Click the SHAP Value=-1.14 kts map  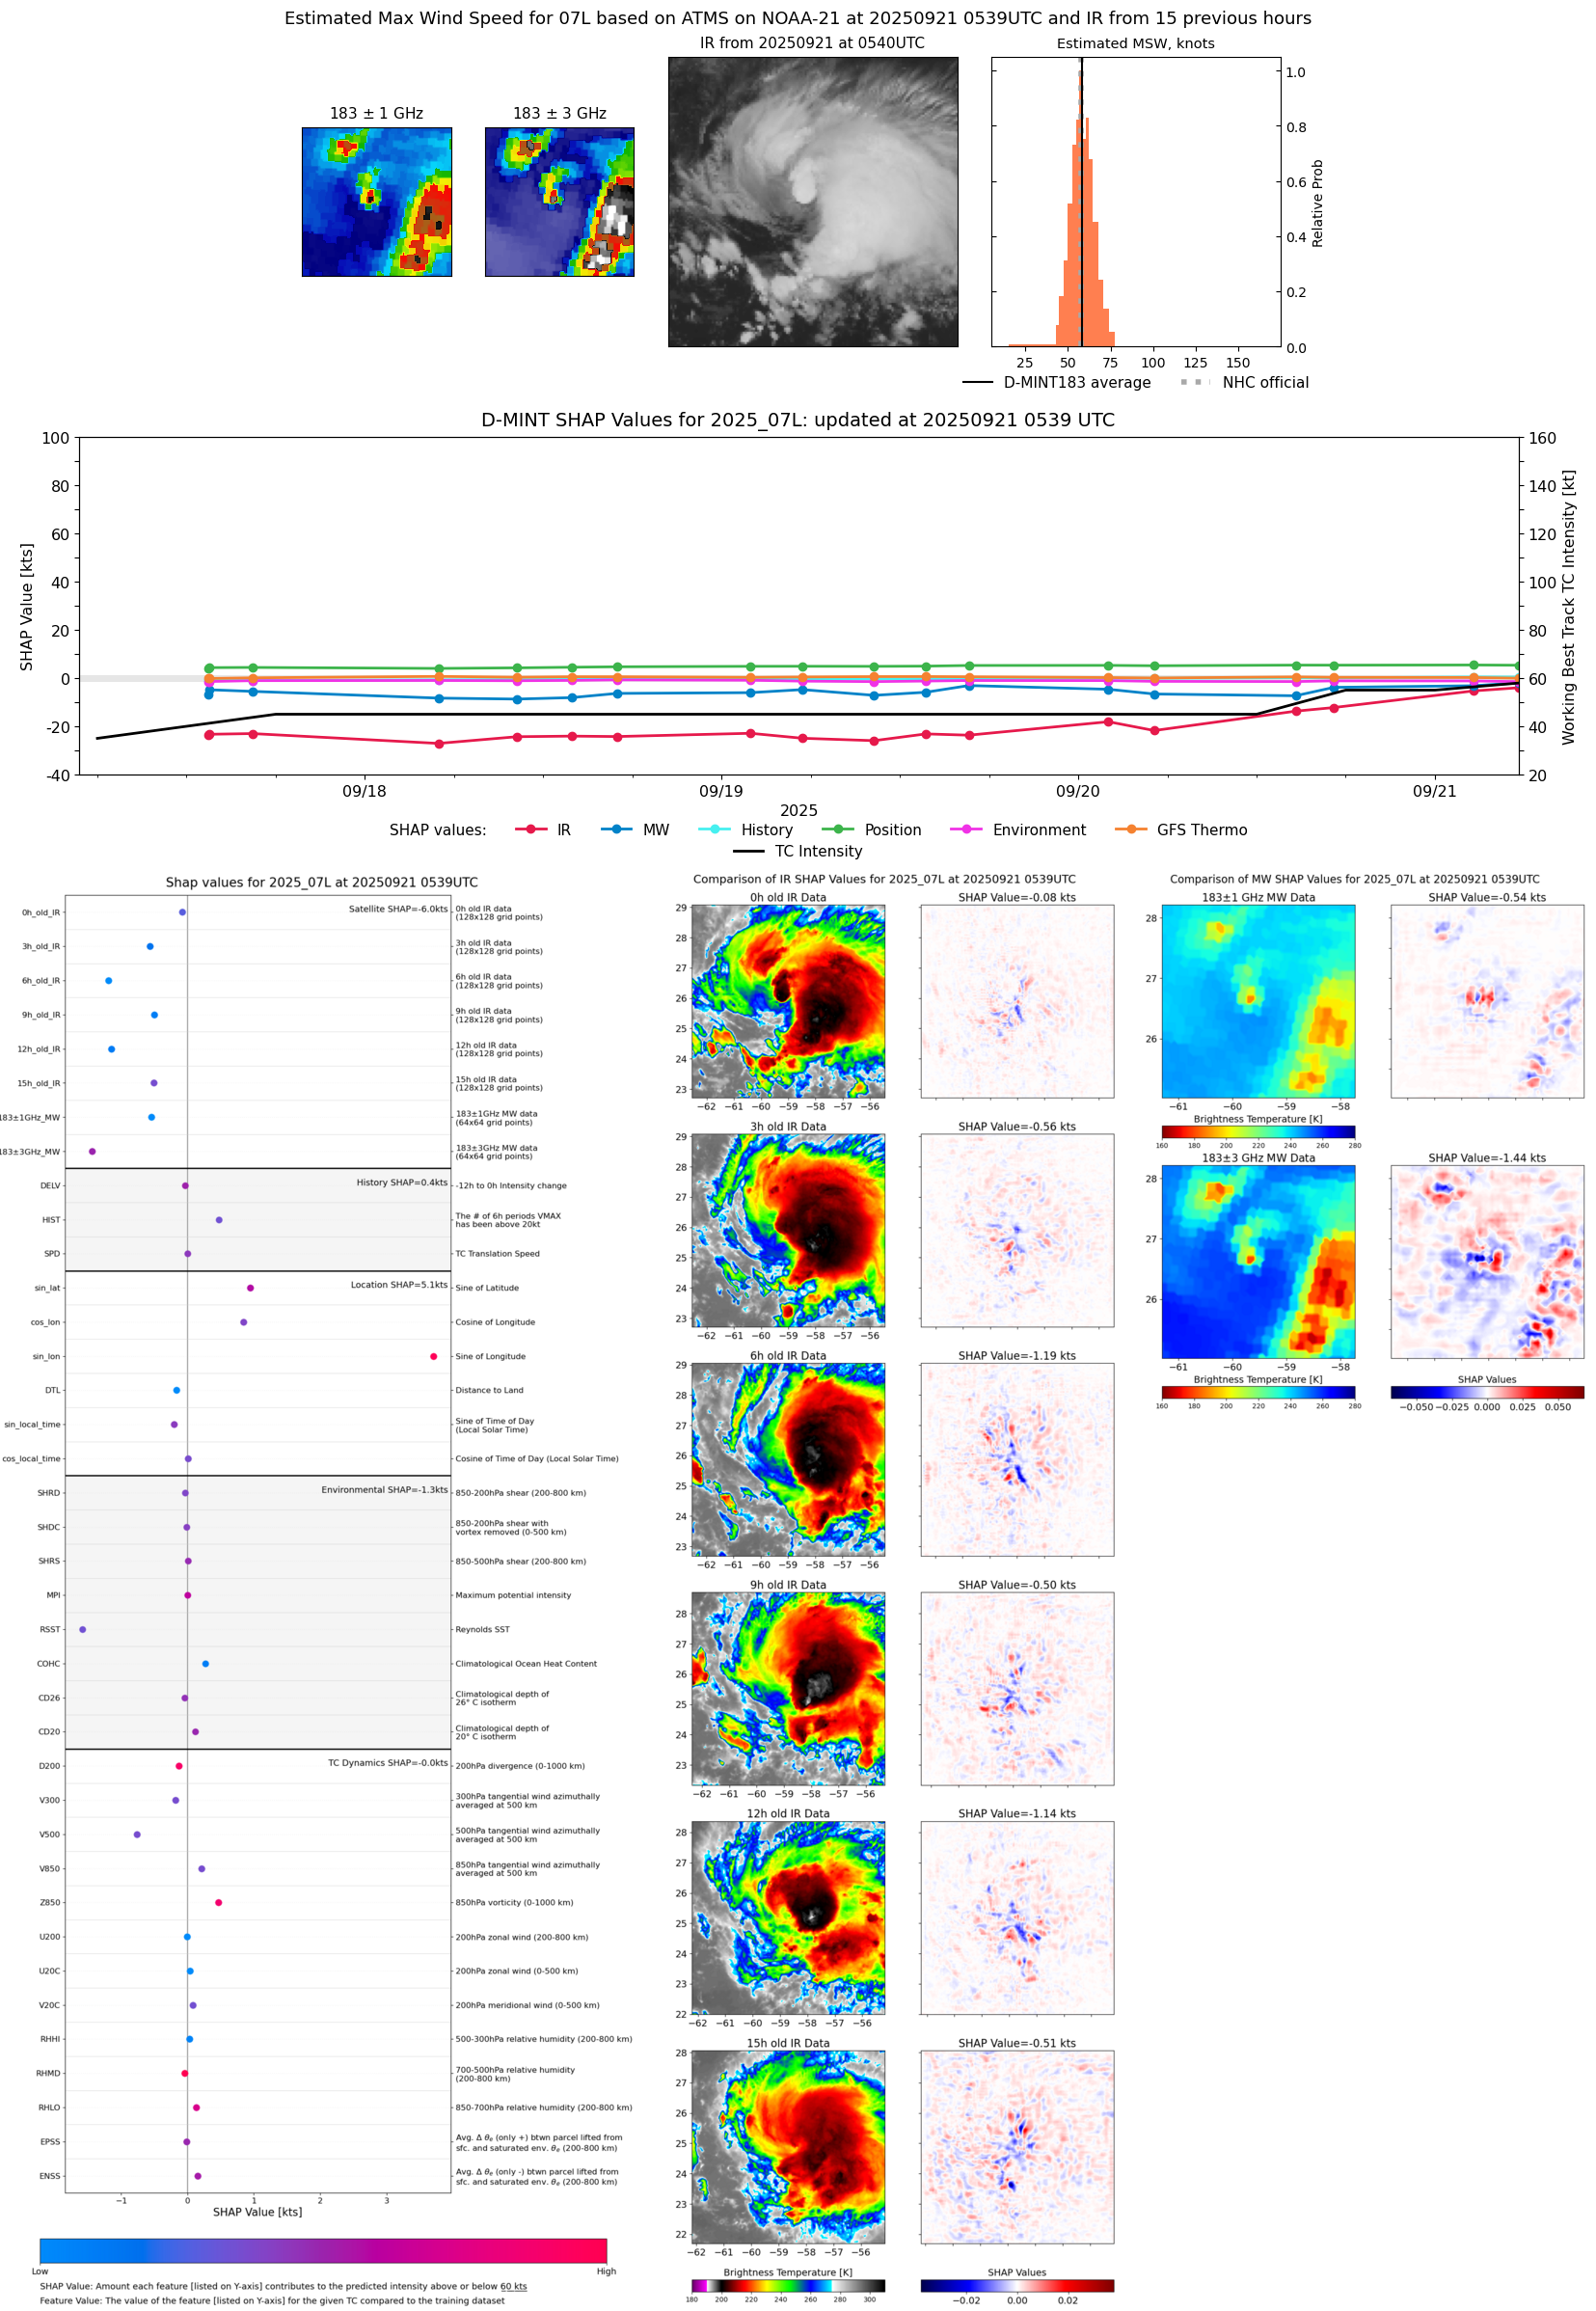pos(1017,1917)
